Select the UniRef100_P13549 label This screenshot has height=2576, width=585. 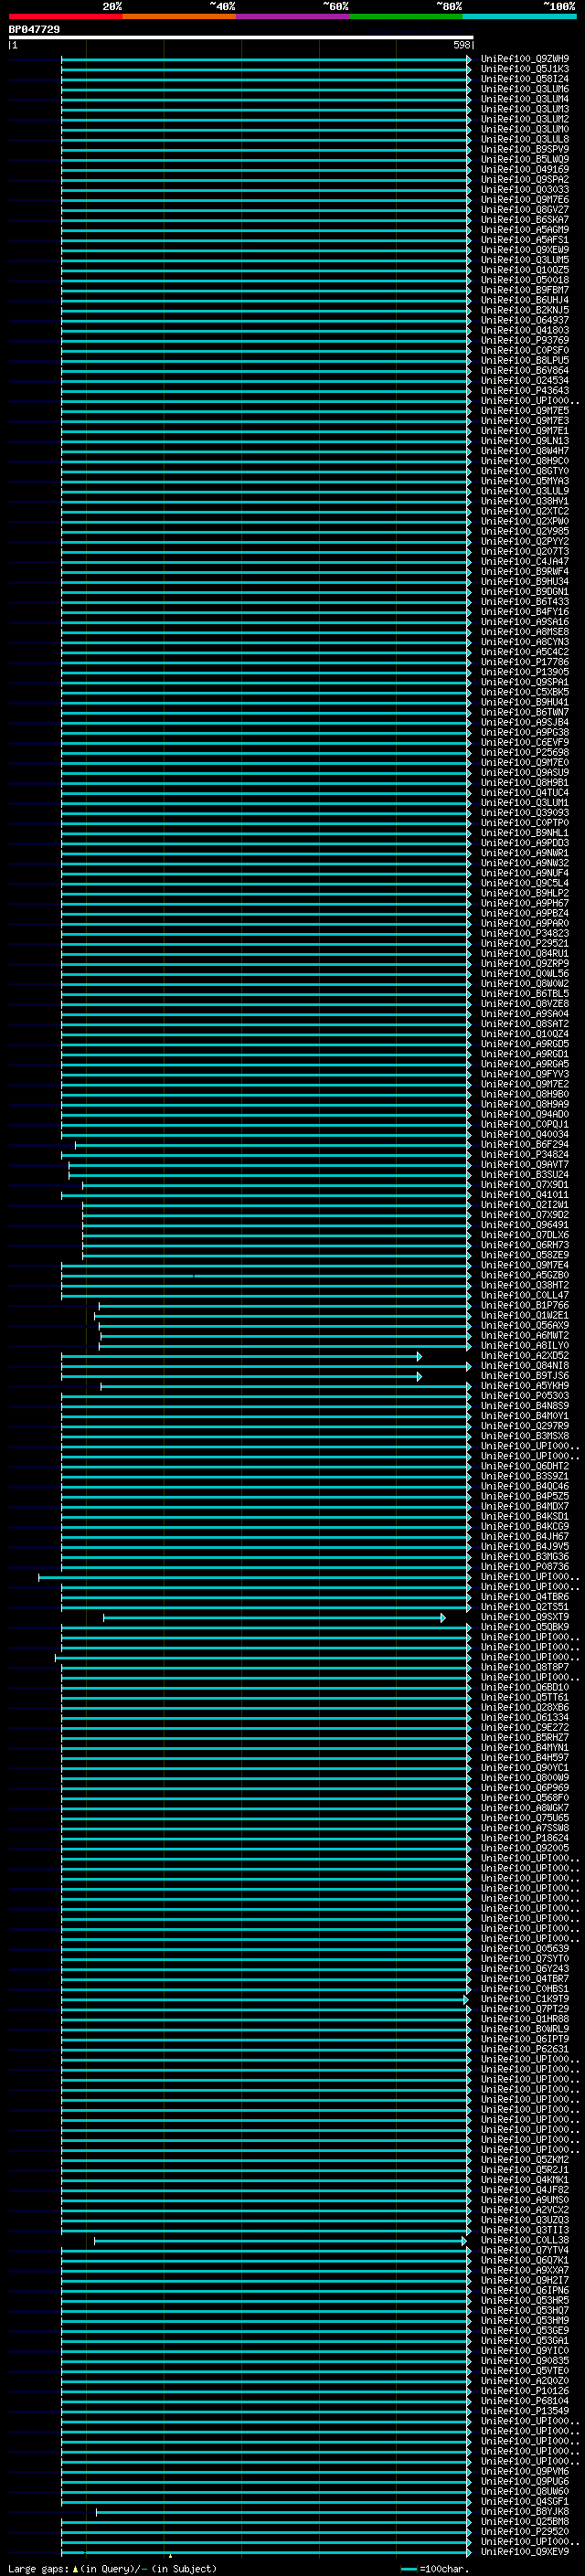[x=525, y=2412]
